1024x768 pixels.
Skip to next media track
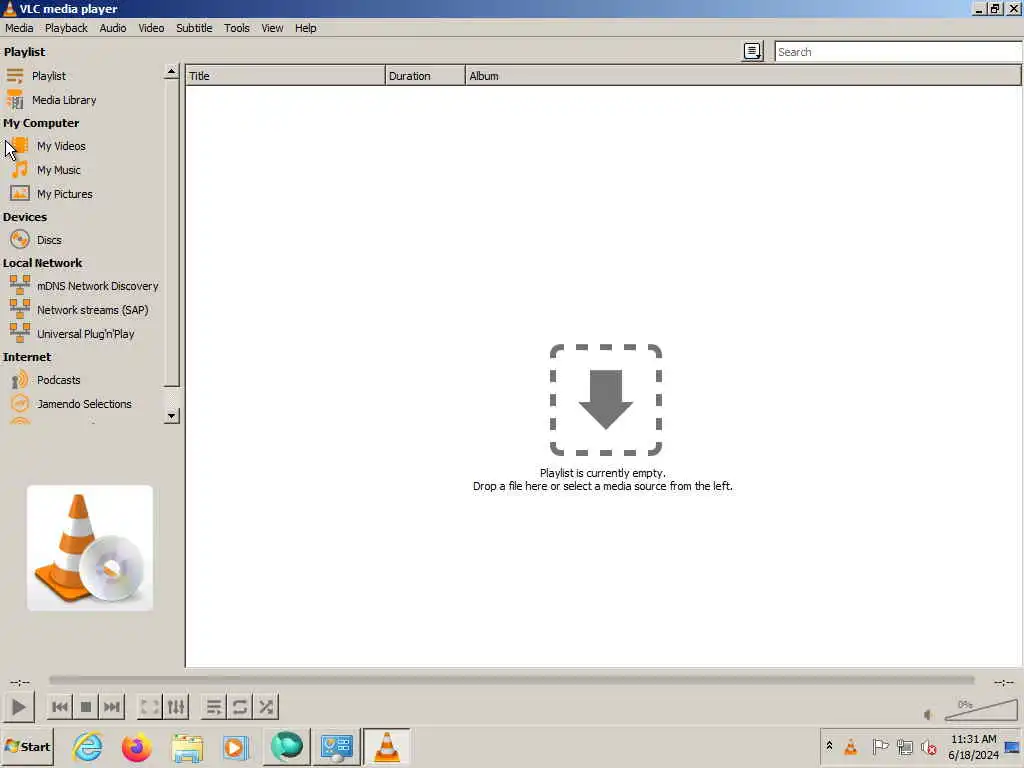[x=112, y=707]
